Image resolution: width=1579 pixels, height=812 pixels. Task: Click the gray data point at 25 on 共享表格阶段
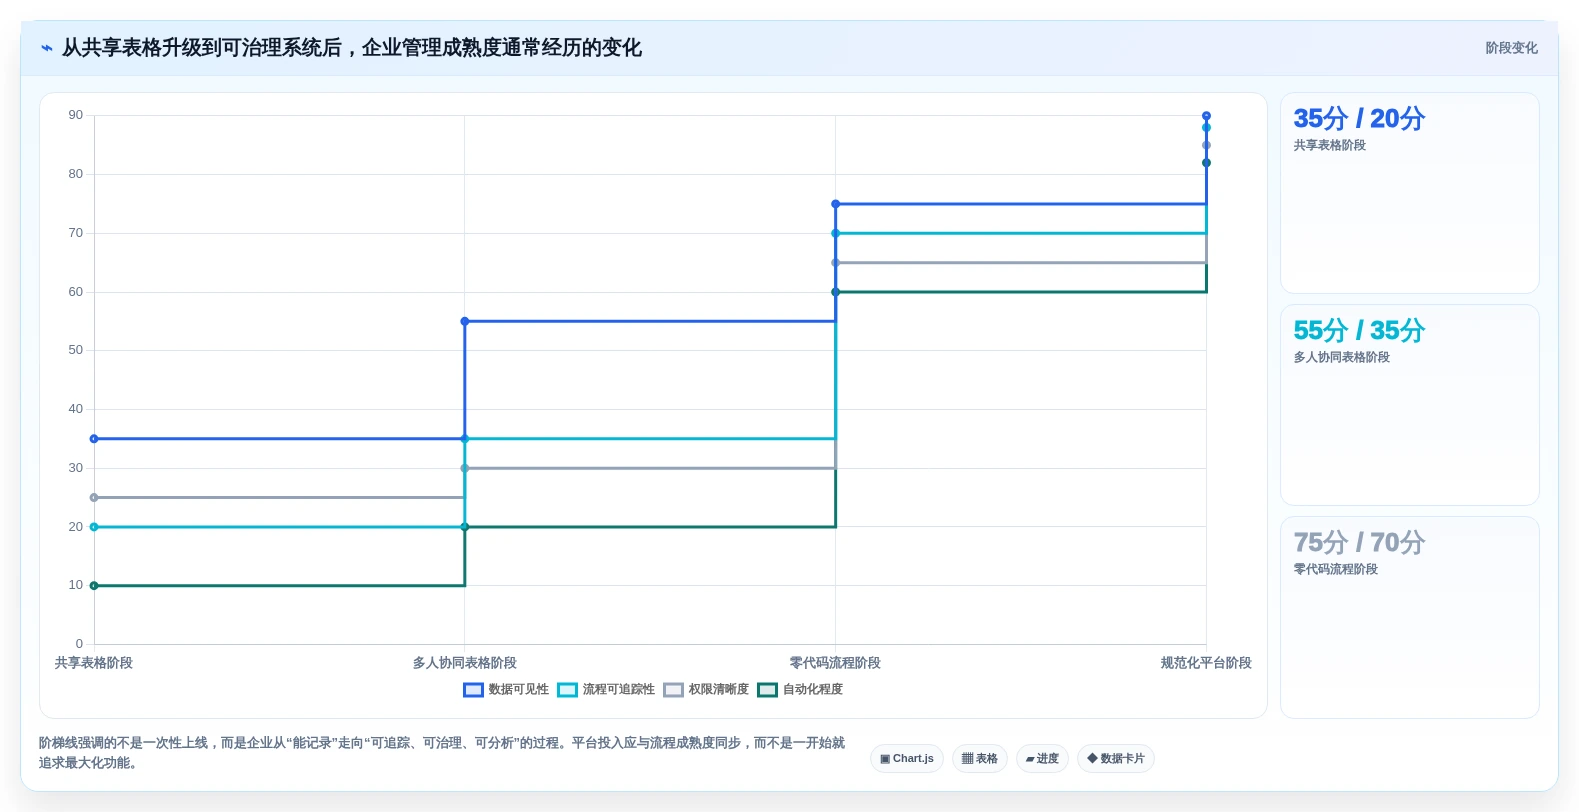pyautogui.click(x=94, y=498)
